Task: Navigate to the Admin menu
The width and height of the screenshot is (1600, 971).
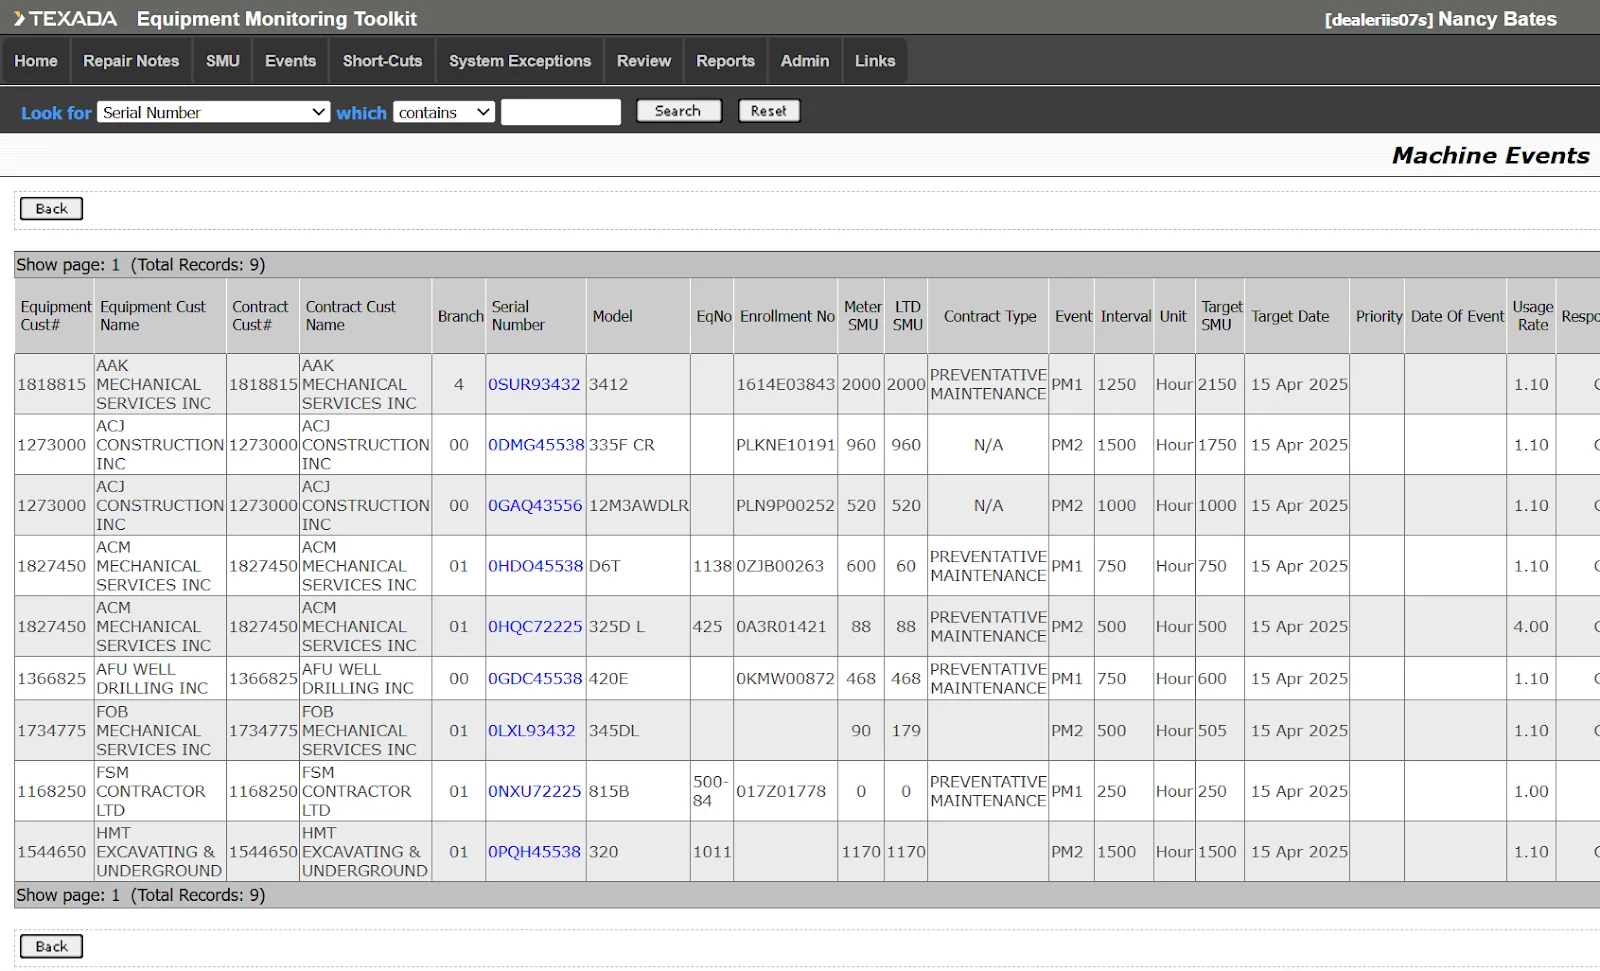Action: click(x=804, y=61)
